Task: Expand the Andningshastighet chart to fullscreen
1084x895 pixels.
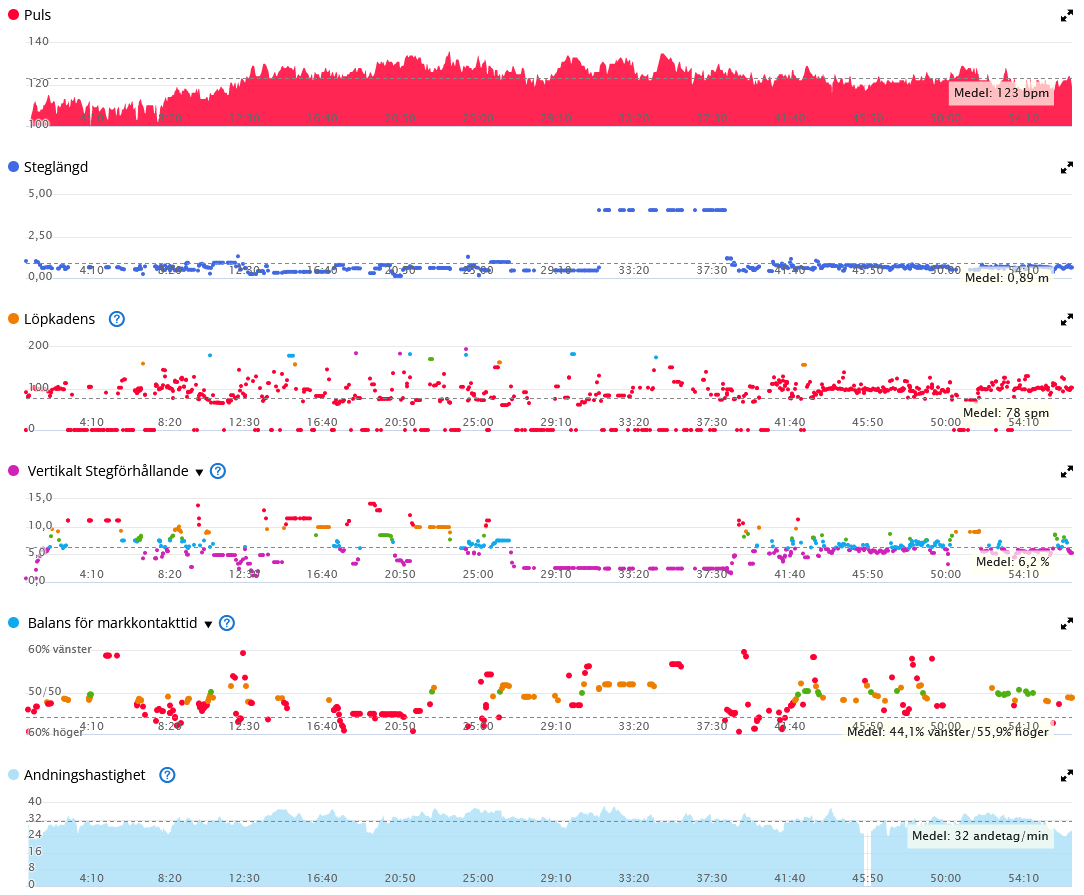Action: coord(1067,775)
